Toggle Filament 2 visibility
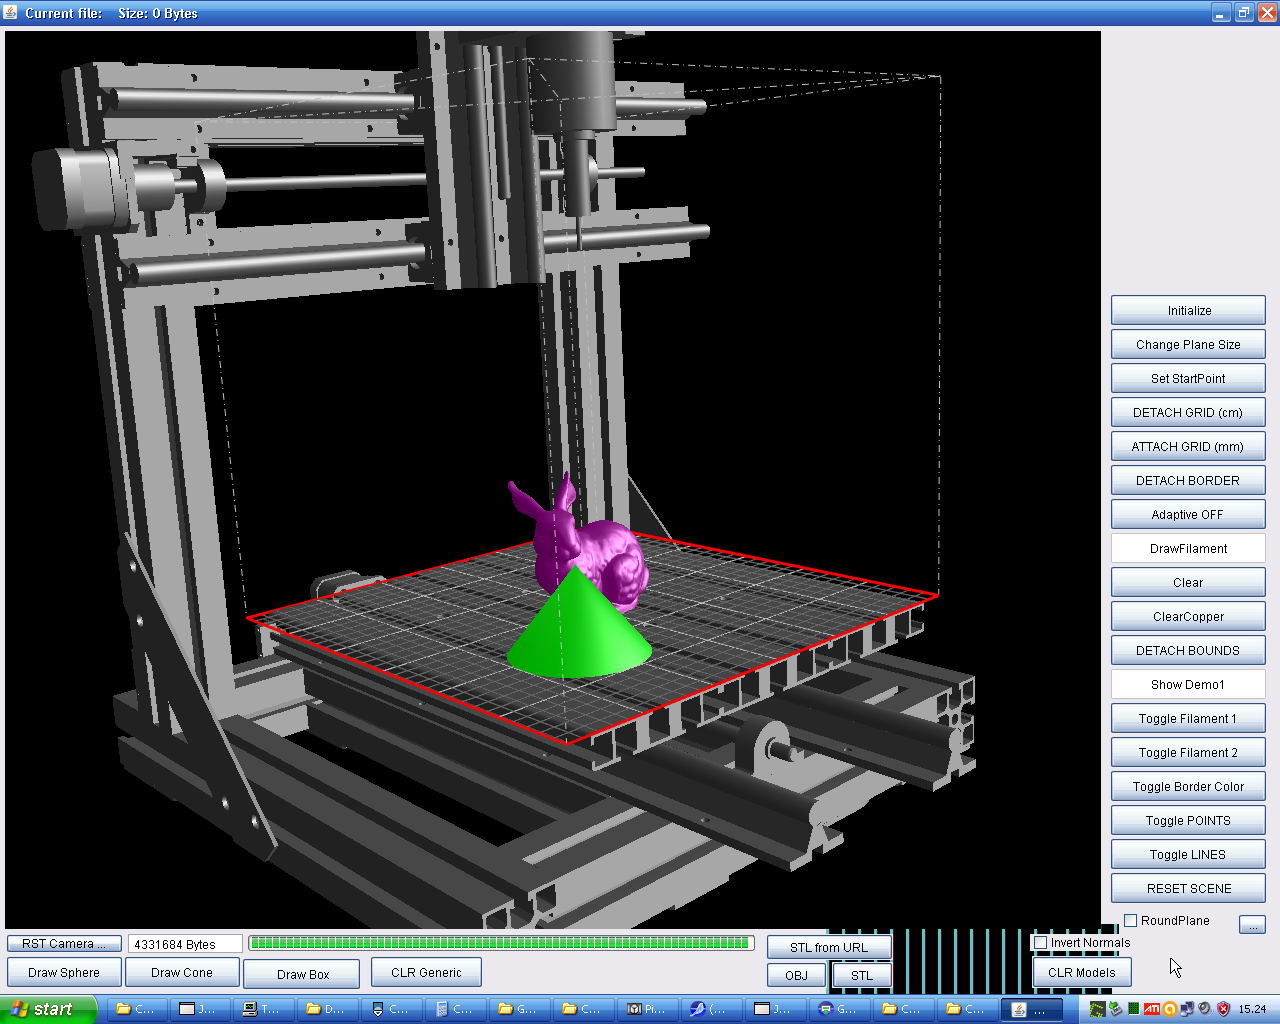This screenshot has width=1280, height=1024. (1188, 752)
